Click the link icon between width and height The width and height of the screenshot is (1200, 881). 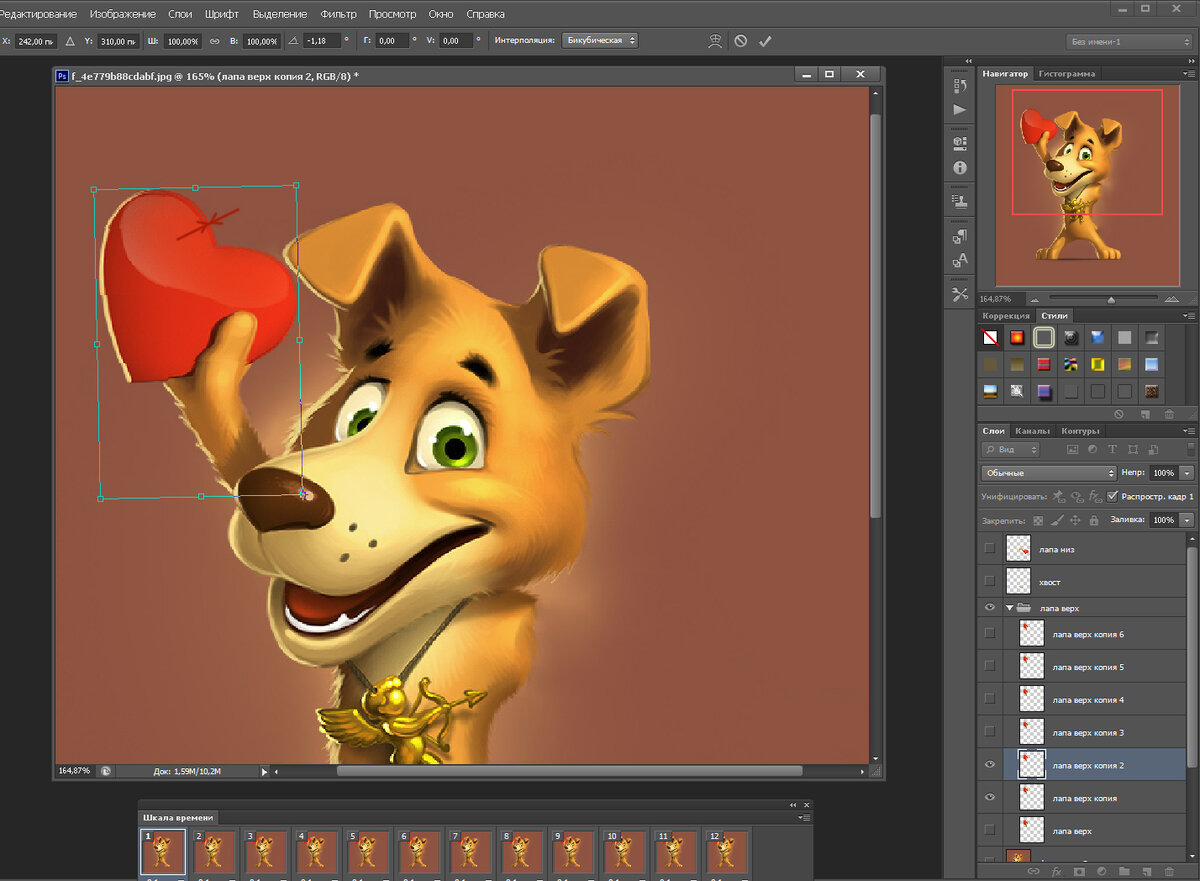(x=214, y=41)
